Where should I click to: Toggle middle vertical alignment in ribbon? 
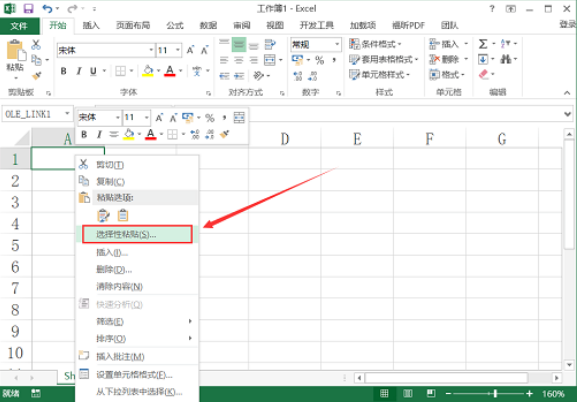click(239, 45)
